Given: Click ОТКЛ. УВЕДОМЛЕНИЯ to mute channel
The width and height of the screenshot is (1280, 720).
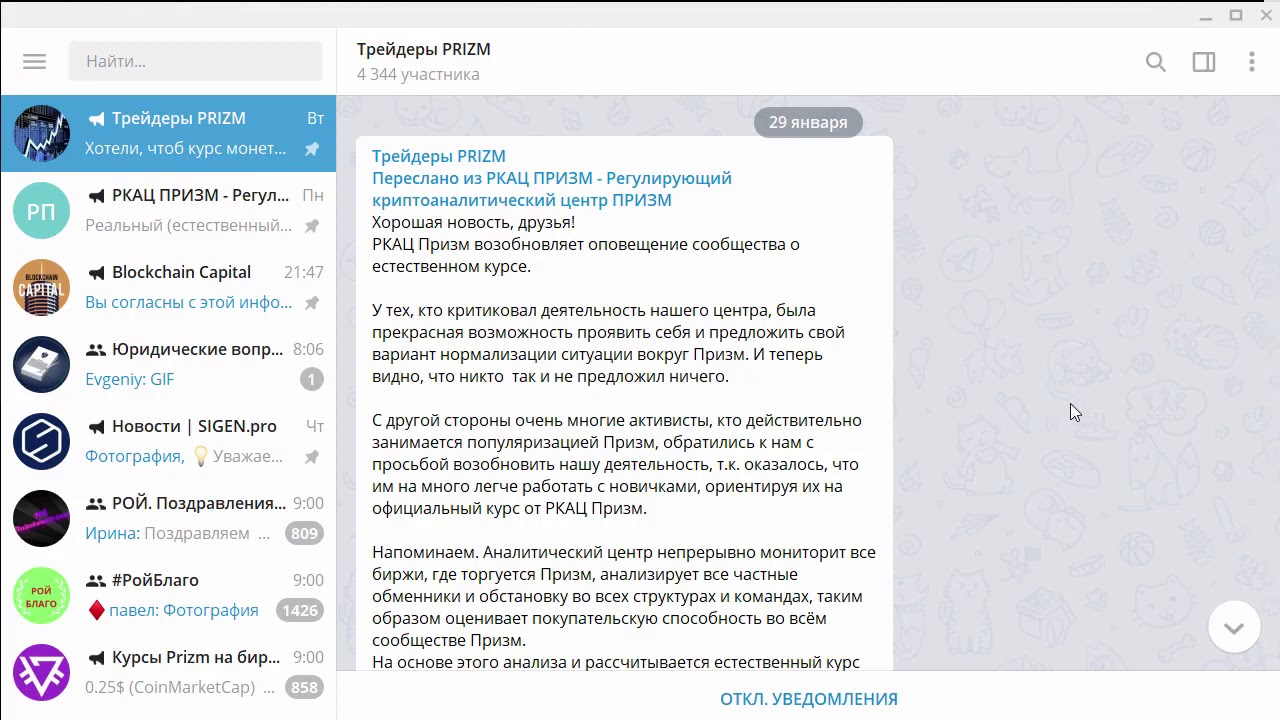Looking at the screenshot, I should 809,699.
